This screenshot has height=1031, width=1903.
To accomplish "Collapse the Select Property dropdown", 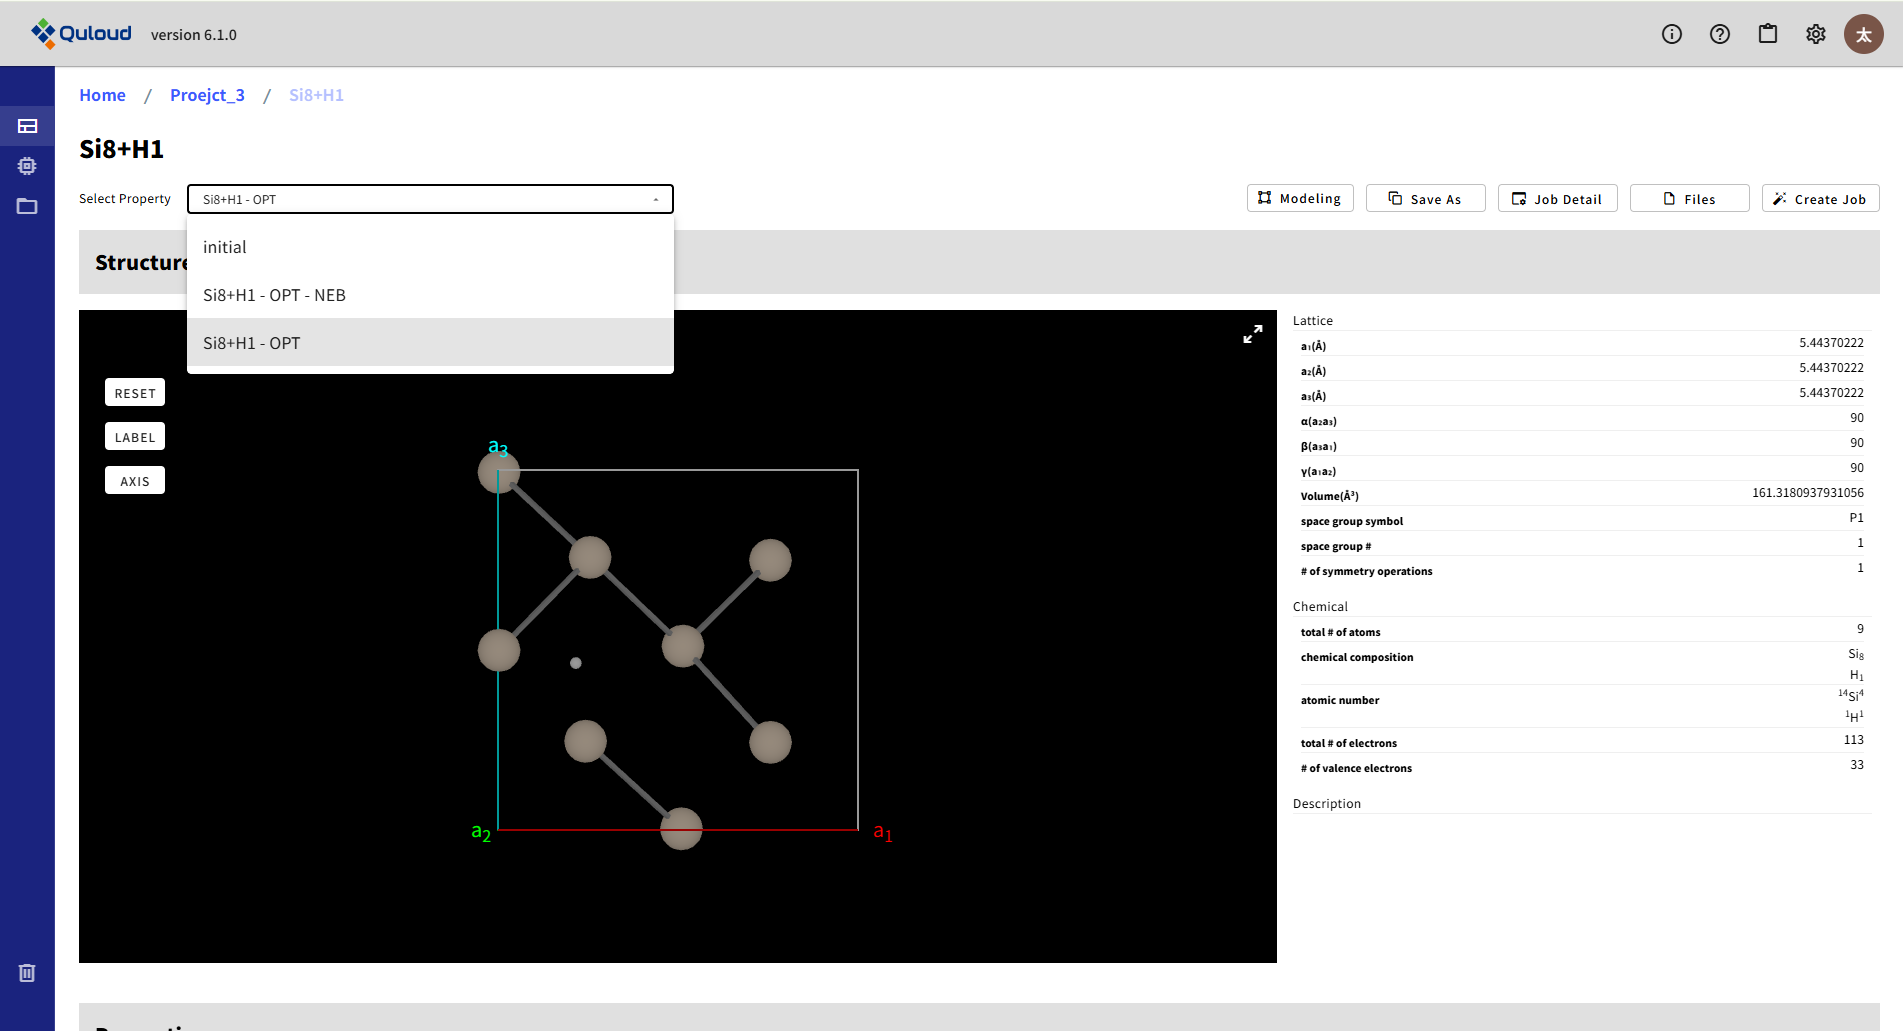I will 655,199.
